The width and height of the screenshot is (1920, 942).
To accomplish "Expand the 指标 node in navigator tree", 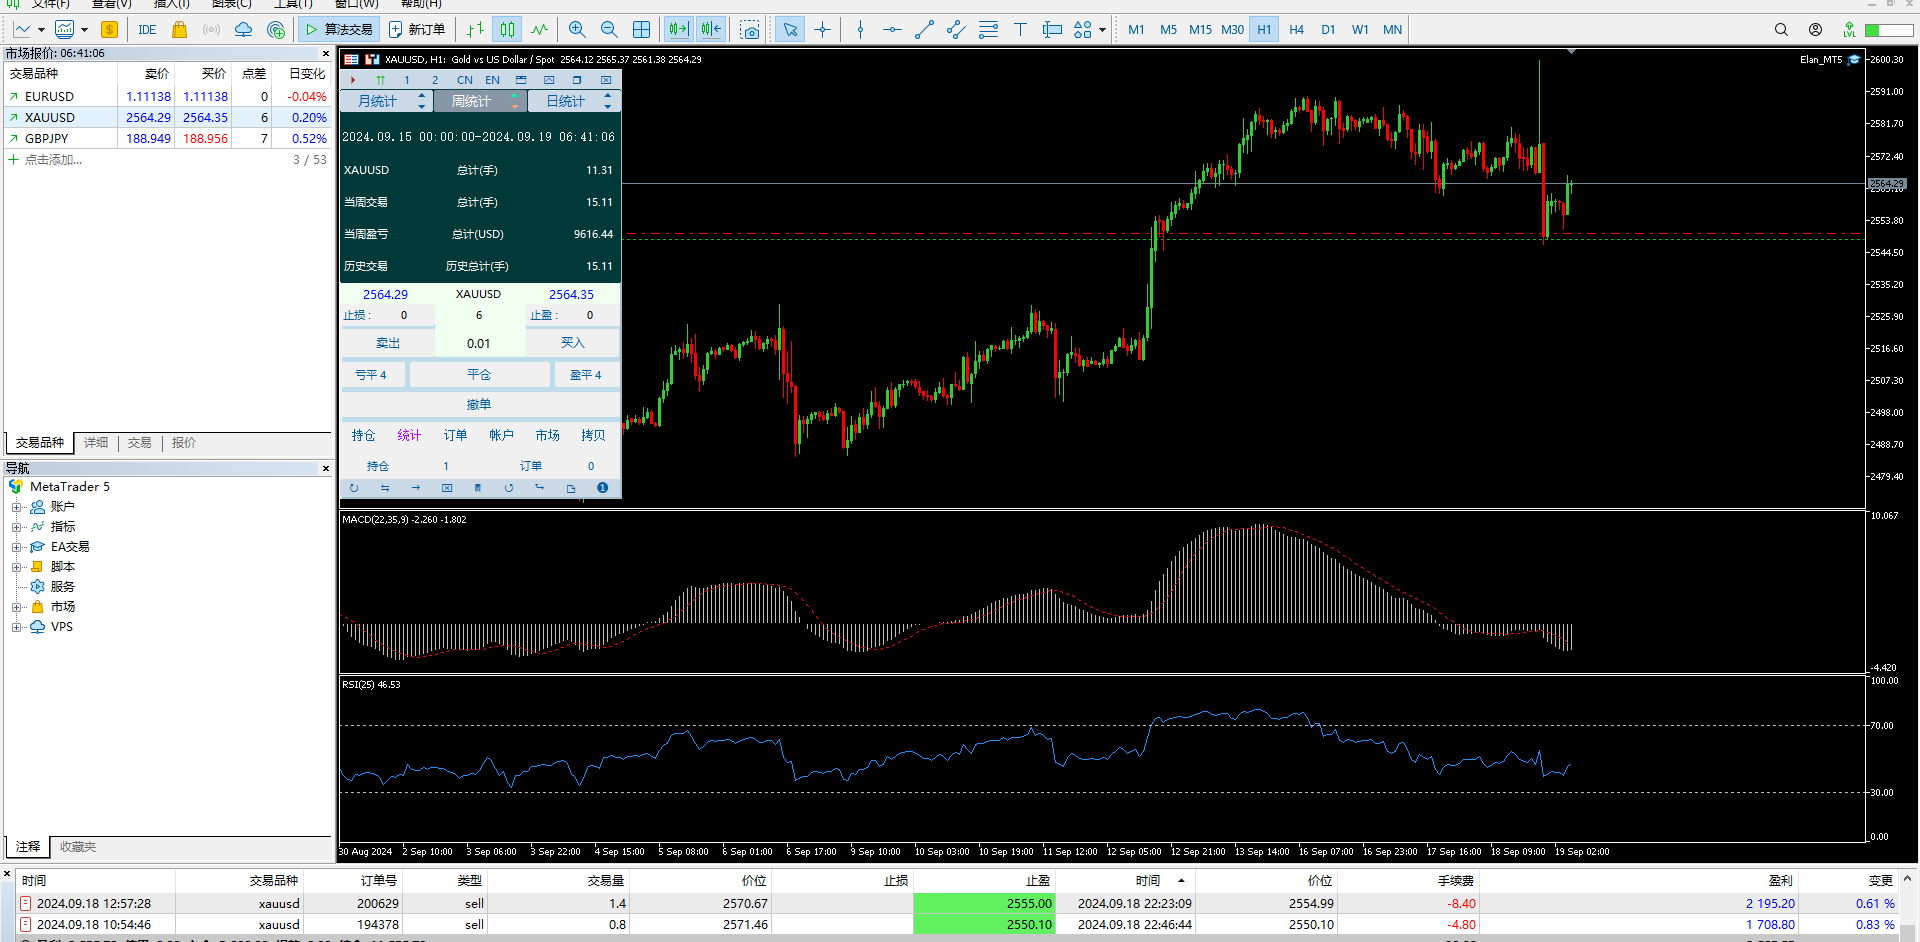I will click(16, 527).
